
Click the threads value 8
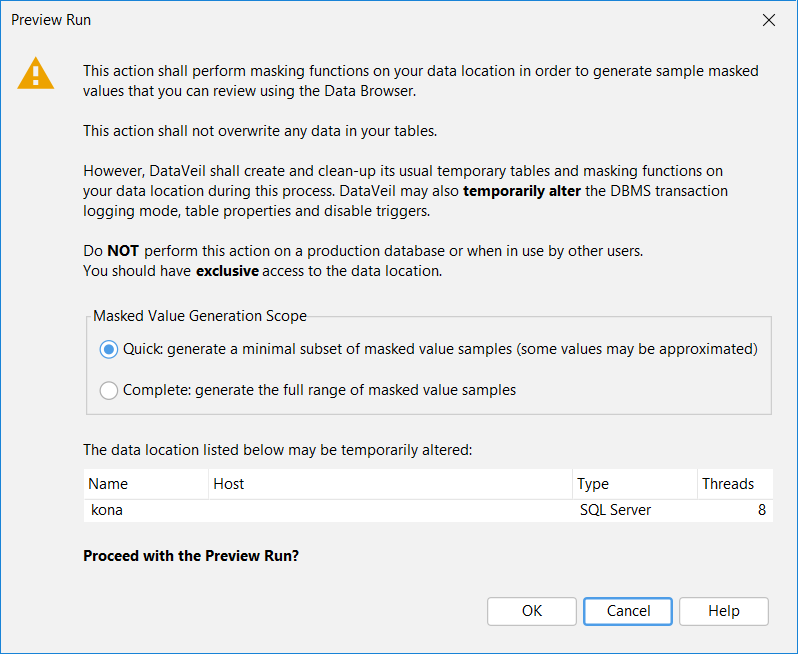(761, 510)
